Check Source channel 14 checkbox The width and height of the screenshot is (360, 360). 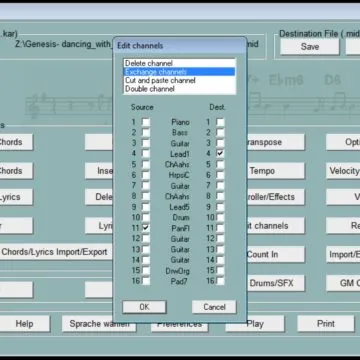(x=146, y=260)
